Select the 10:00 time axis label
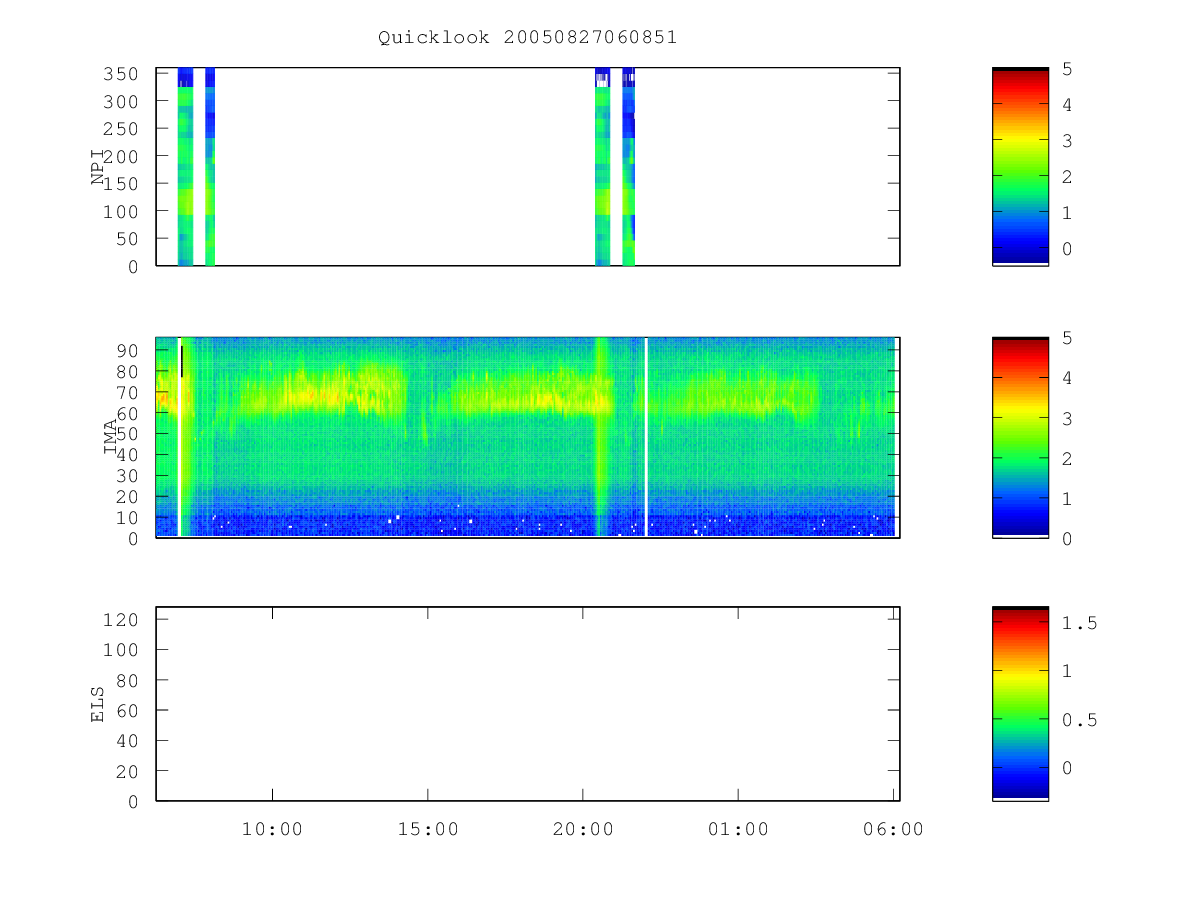Image resolution: width=1200 pixels, height=900 pixels. click(272, 829)
